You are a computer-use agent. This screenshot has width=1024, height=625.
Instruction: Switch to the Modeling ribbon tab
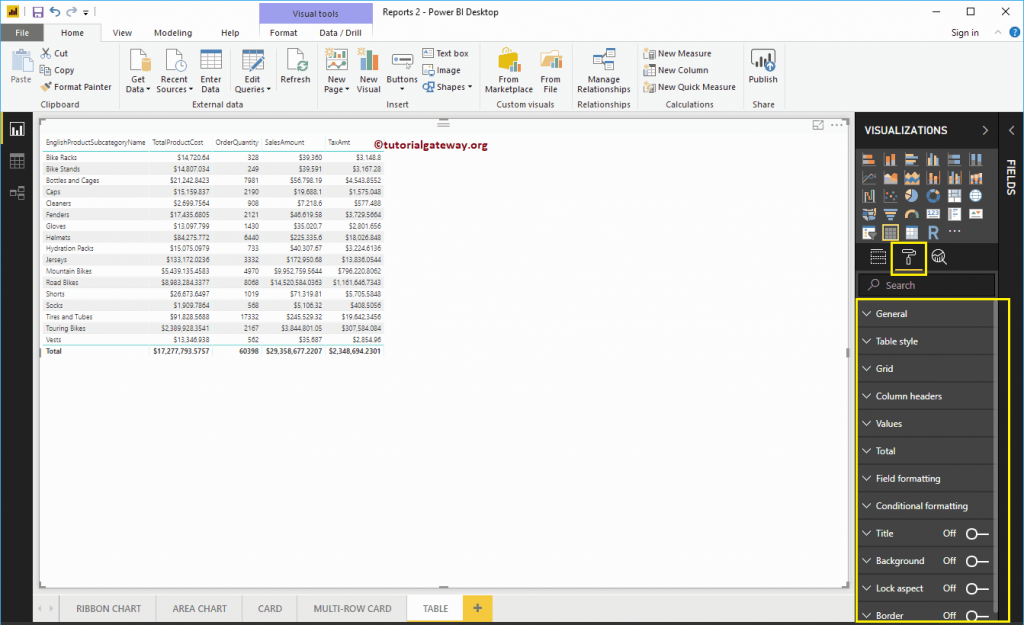pos(173,32)
